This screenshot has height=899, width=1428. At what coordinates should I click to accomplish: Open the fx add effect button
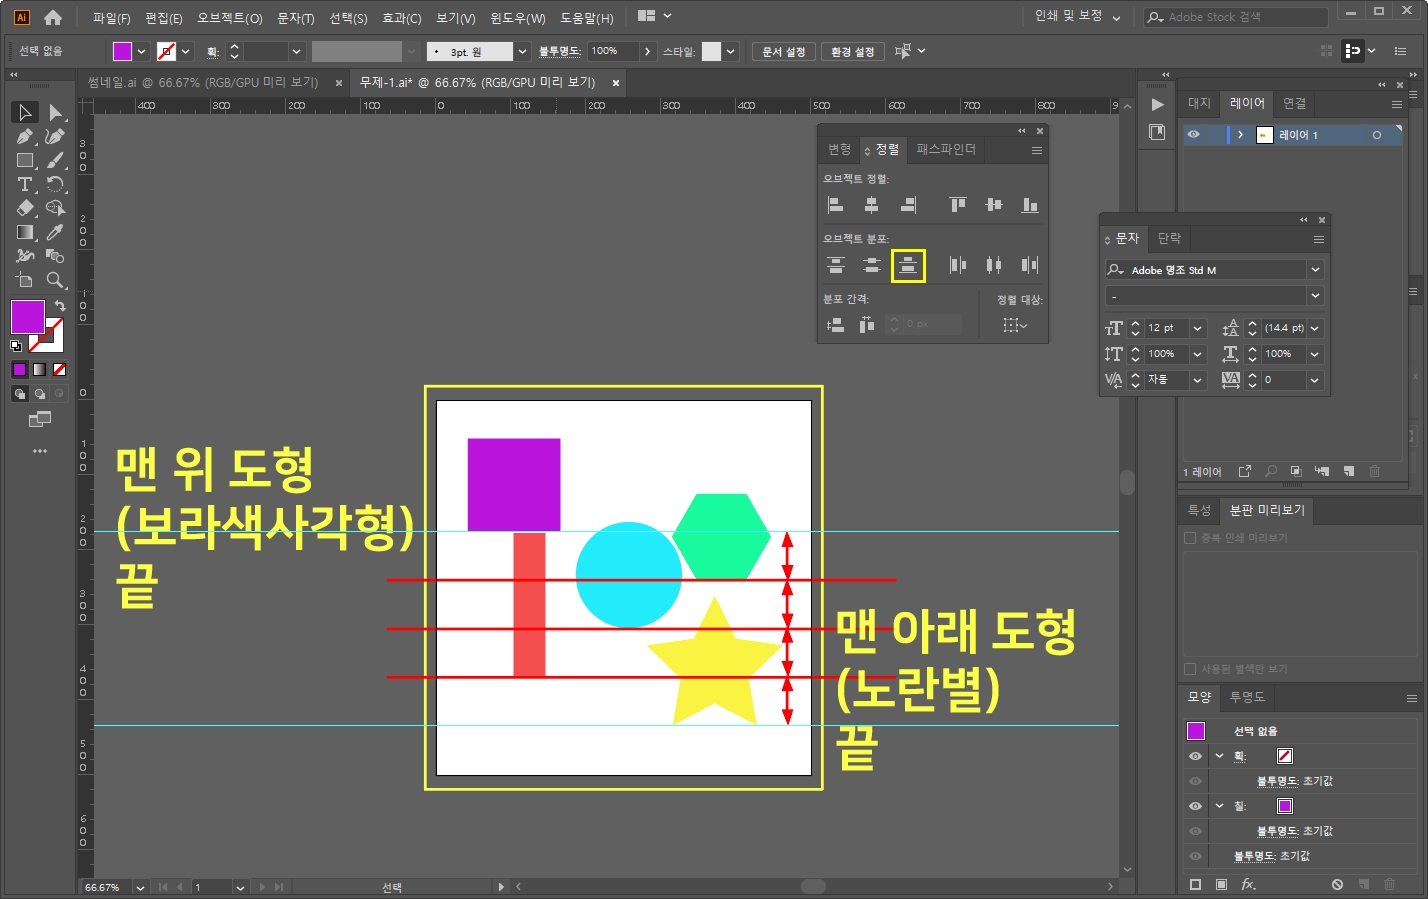tap(1248, 885)
